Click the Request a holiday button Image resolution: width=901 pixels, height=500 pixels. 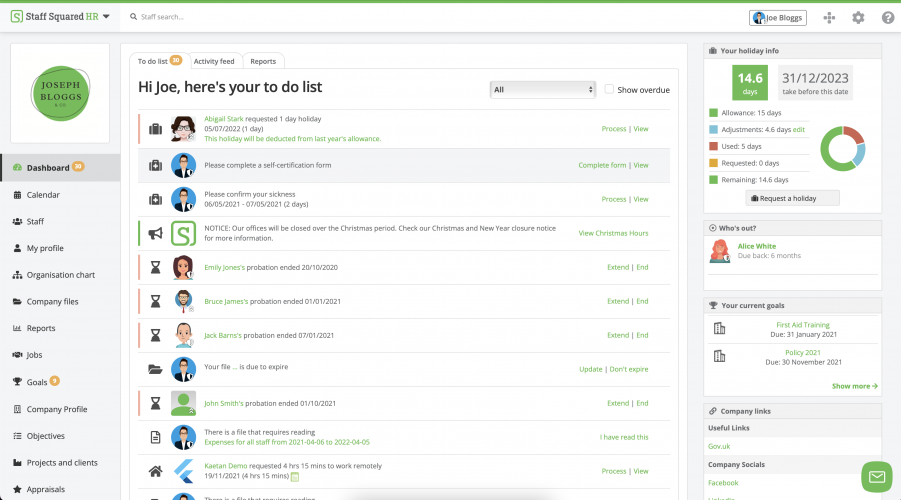[x=792, y=198]
